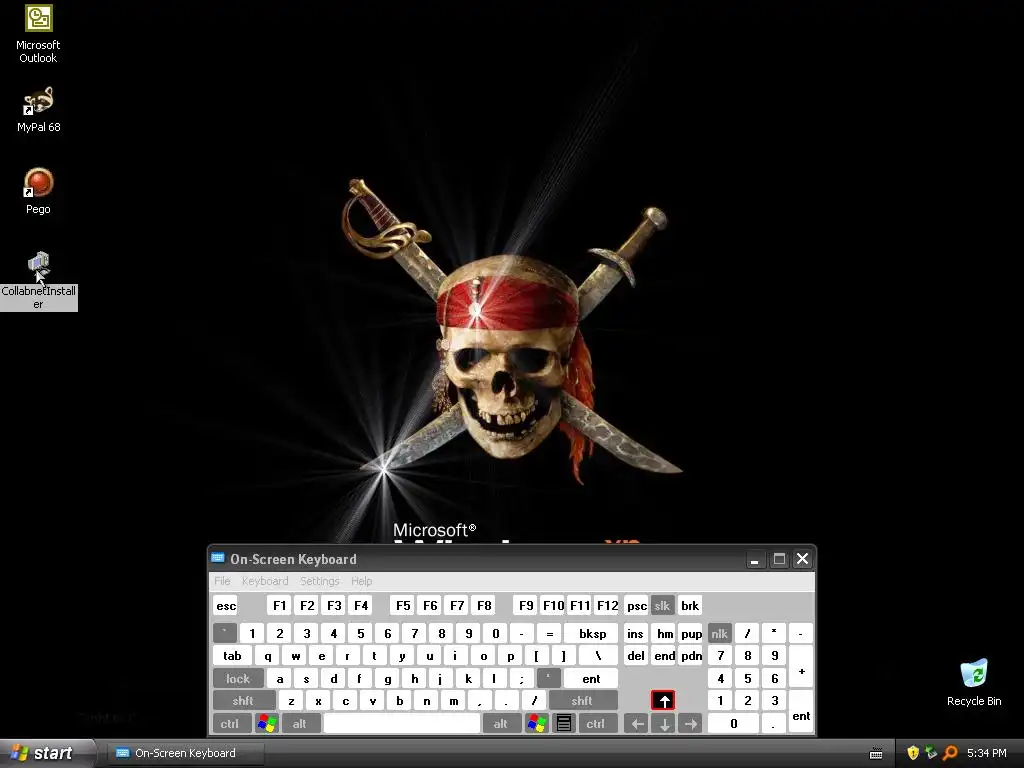Click the up arrow key
Image resolution: width=1024 pixels, height=768 pixels.
(x=664, y=701)
